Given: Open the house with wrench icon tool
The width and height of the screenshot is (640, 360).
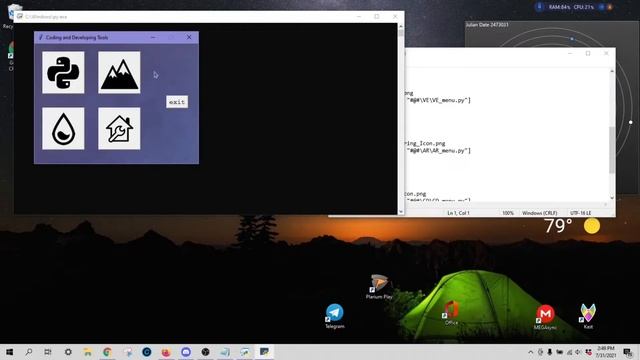Looking at the screenshot, I should [119, 129].
